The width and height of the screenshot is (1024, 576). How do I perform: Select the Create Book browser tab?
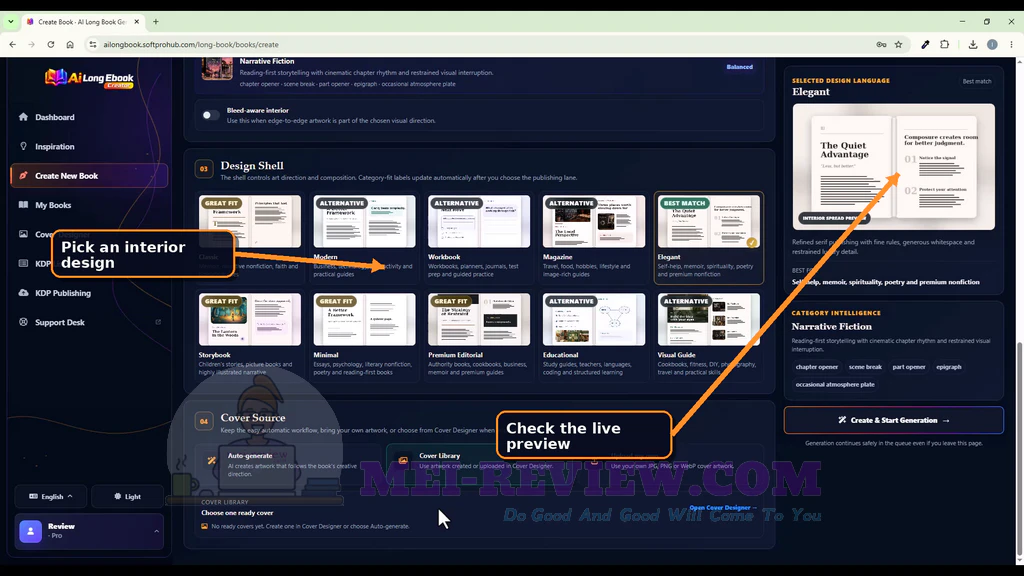82,22
